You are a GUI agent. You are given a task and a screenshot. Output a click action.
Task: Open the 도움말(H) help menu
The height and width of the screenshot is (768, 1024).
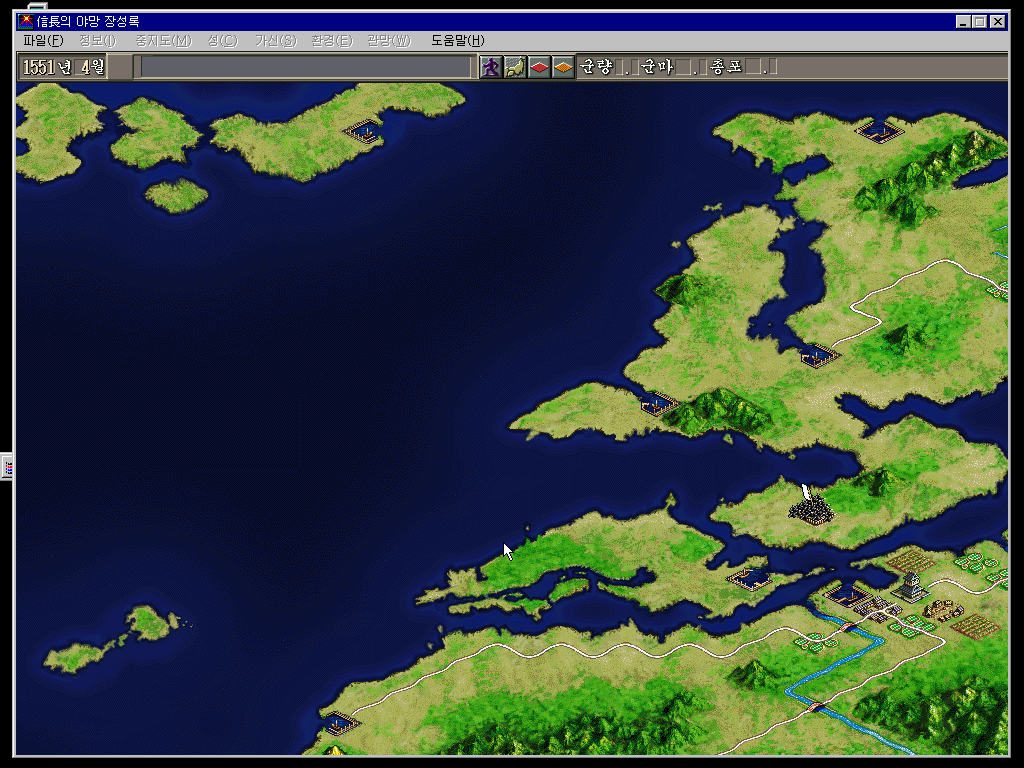(457, 40)
